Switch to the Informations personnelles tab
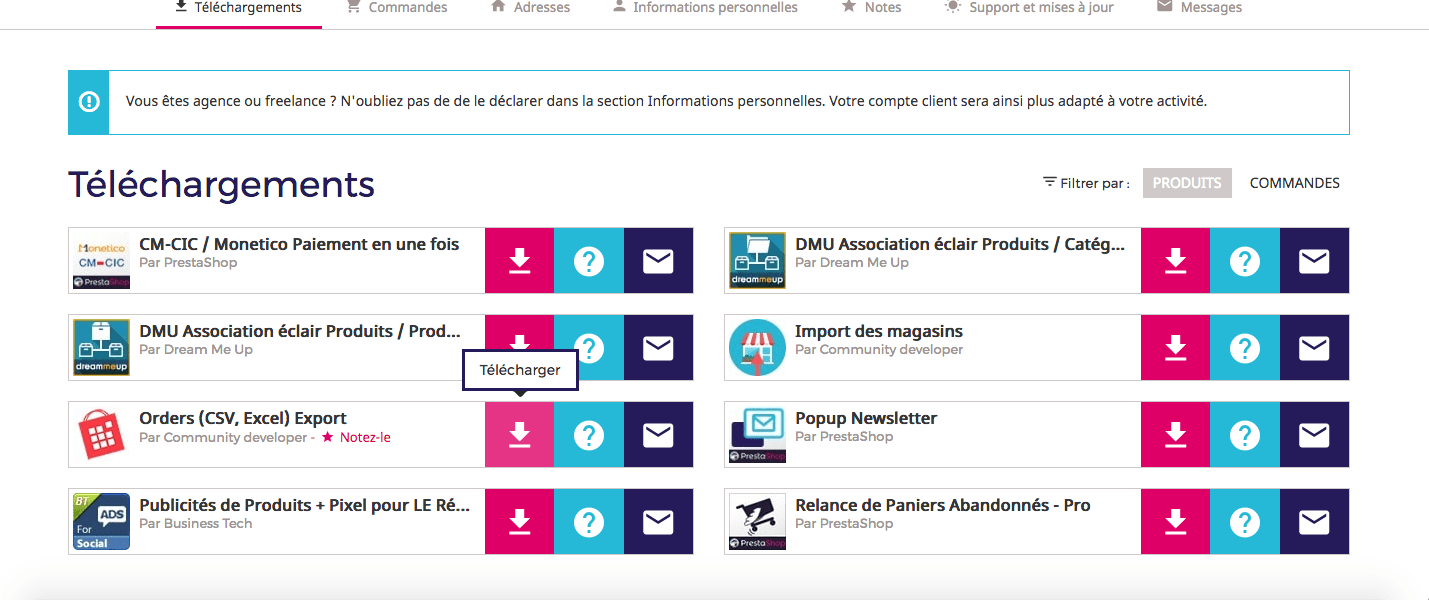 tap(705, 8)
